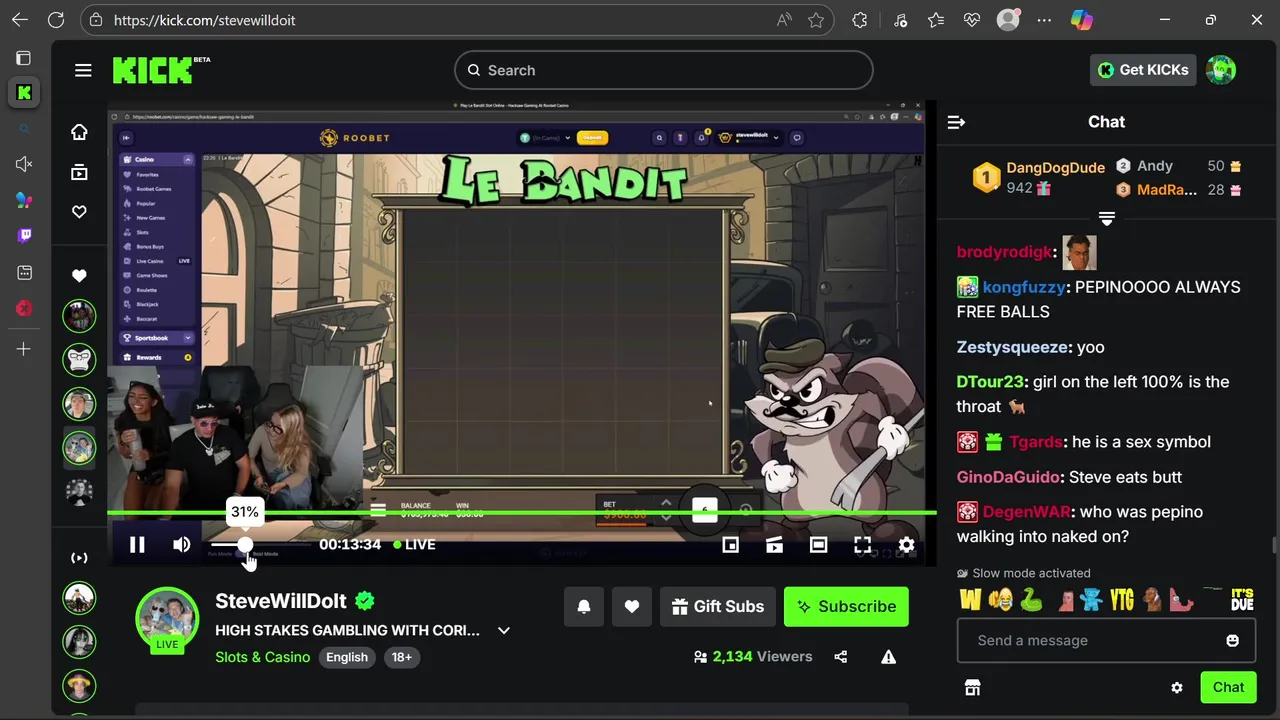The image size is (1280, 720).
Task: Toggle theater mode
Action: [818, 544]
